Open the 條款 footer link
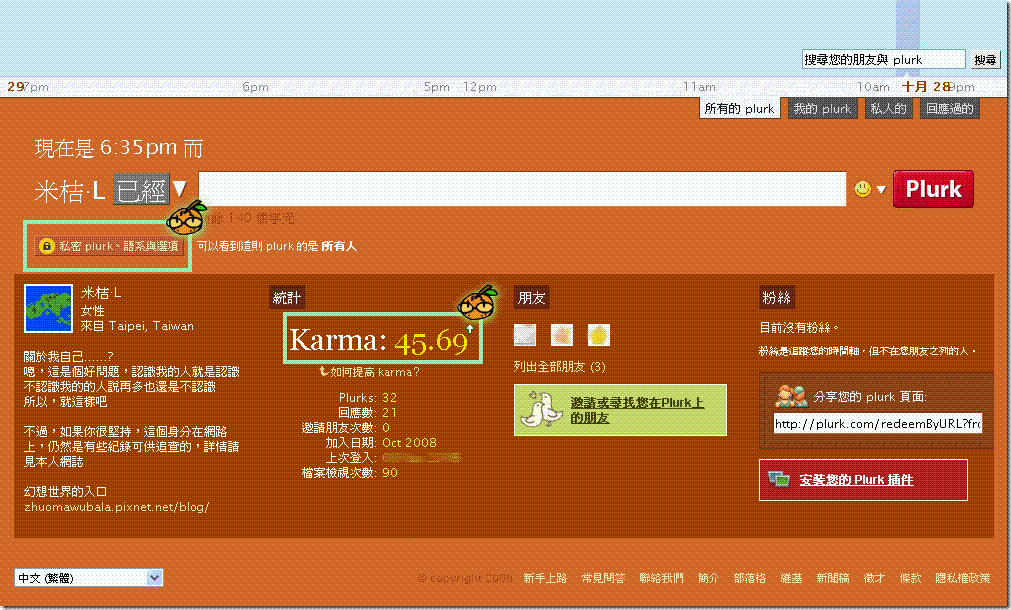This screenshot has height=610, width=1011. click(x=910, y=578)
